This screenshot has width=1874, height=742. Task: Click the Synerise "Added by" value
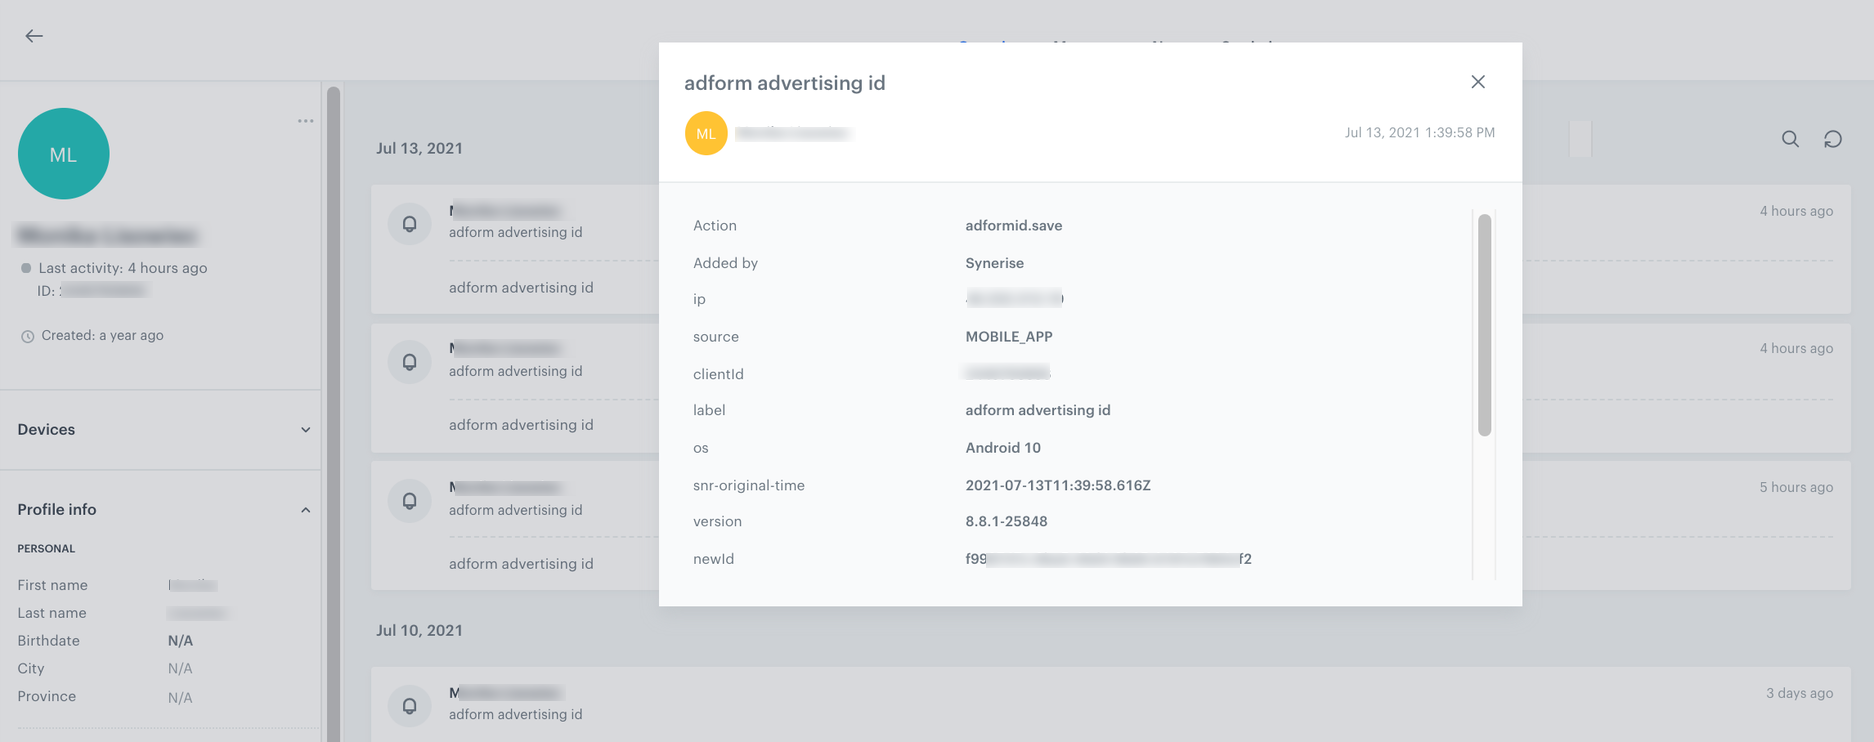click(994, 263)
